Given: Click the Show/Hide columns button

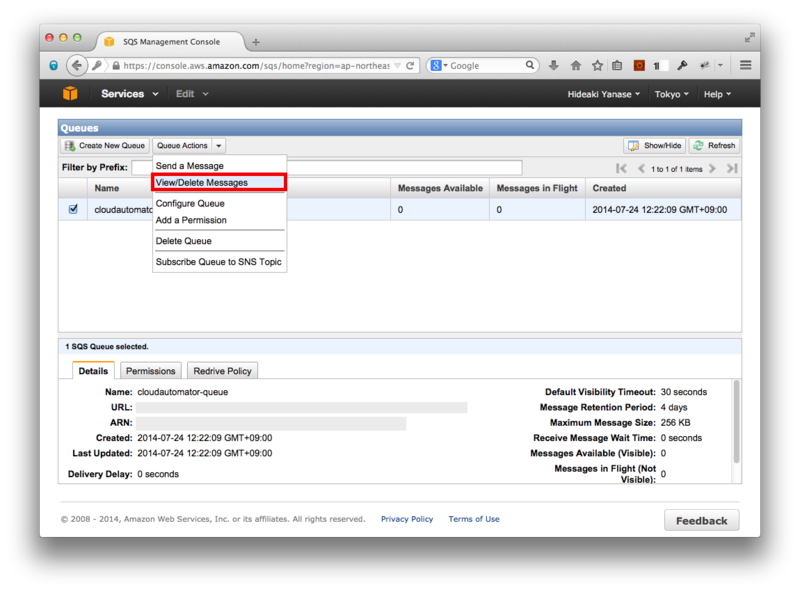Looking at the screenshot, I should 655,146.
